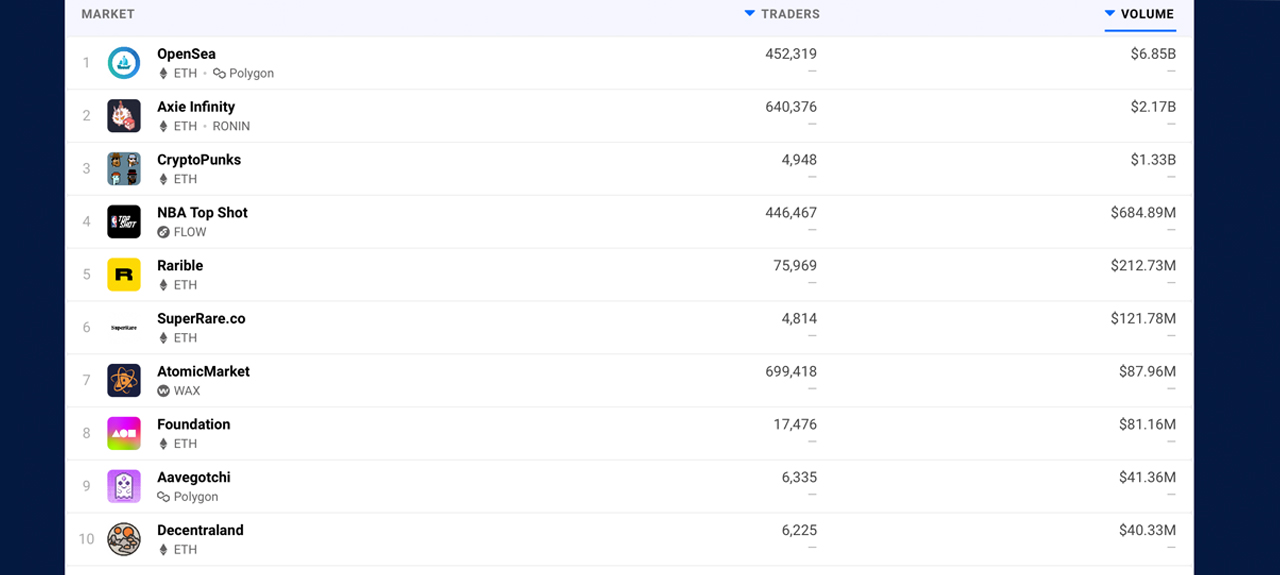Click SuperRare.co volume value $121.78M
The height and width of the screenshot is (575, 1280).
pyautogui.click(x=1143, y=319)
